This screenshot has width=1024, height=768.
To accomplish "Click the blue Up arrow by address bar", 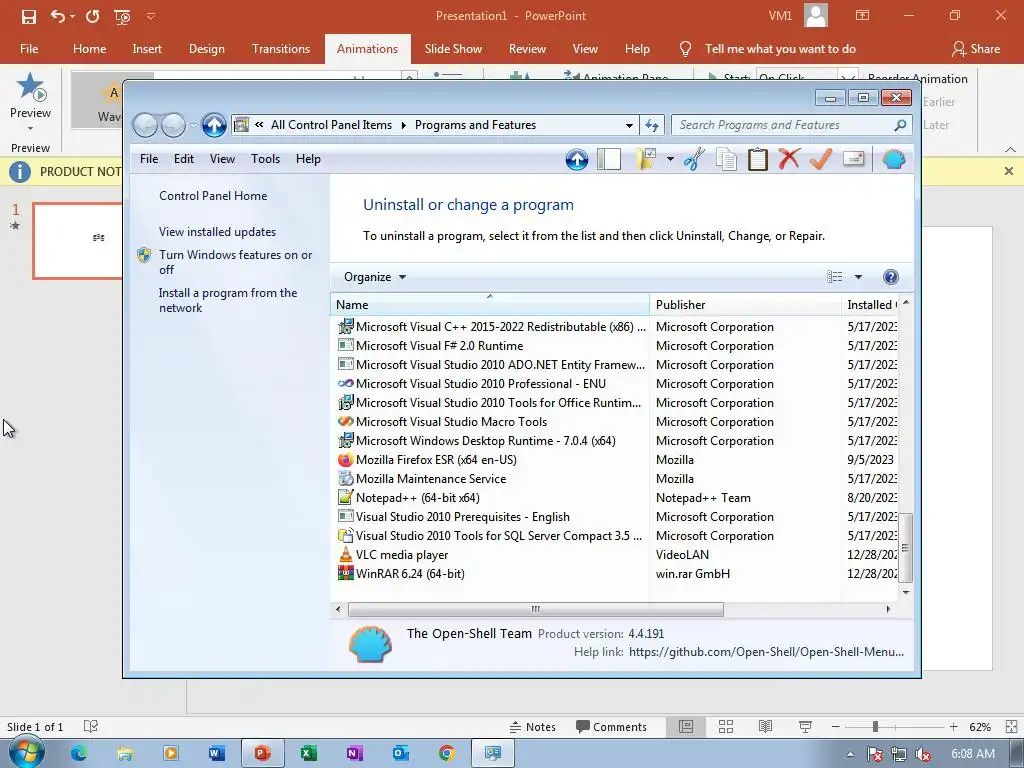I will point(214,125).
